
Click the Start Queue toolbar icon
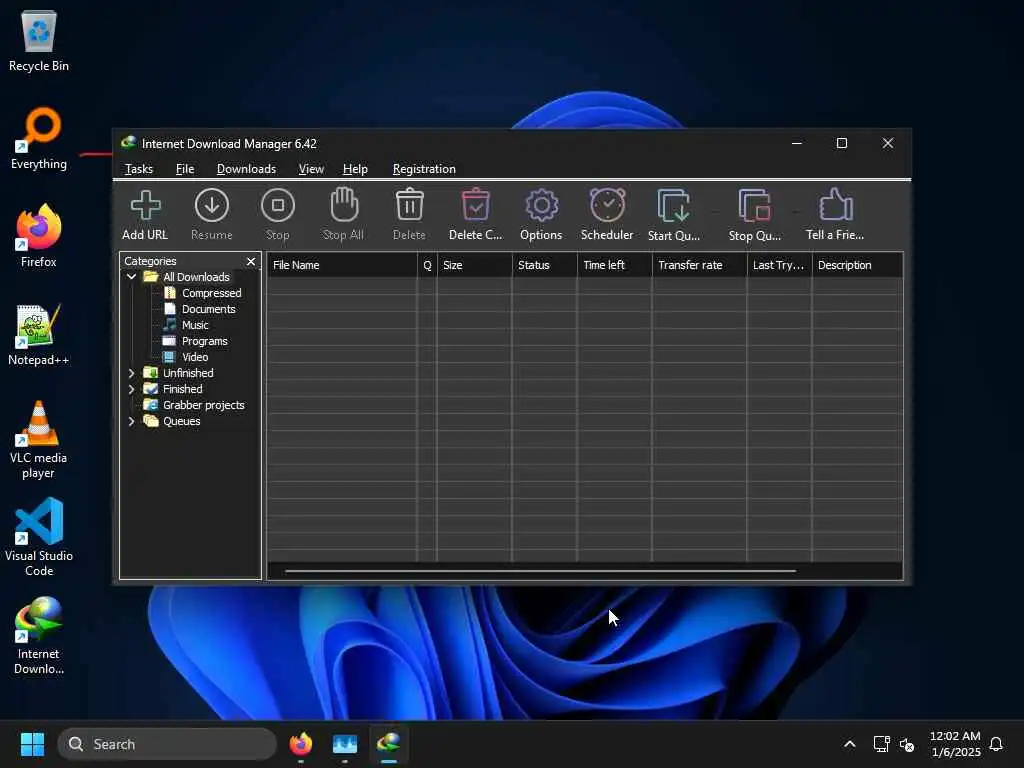674,206
